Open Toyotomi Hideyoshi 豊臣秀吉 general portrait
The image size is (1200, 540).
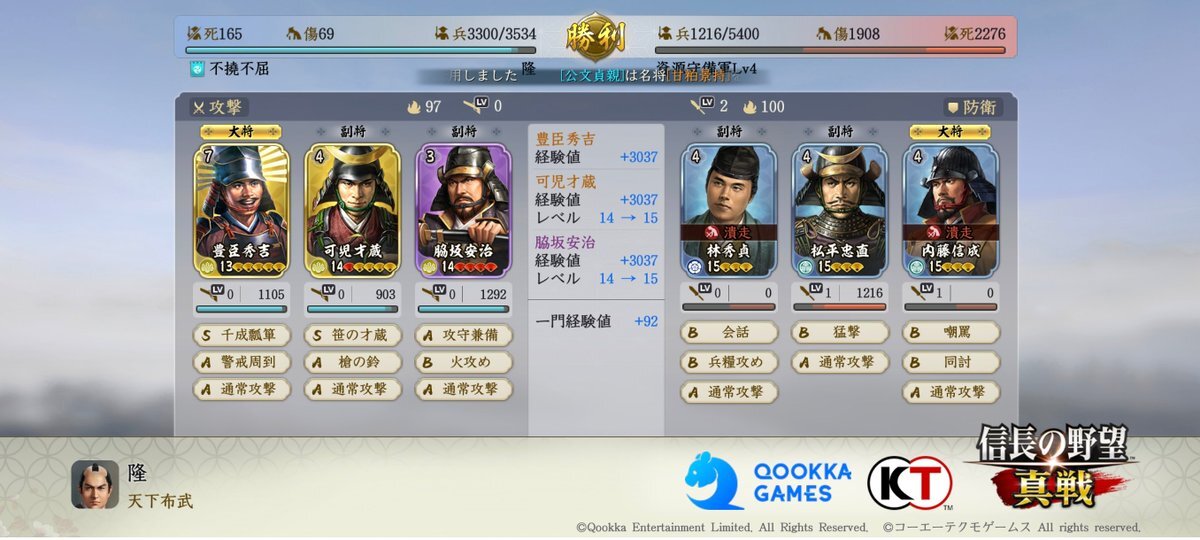tap(241, 209)
